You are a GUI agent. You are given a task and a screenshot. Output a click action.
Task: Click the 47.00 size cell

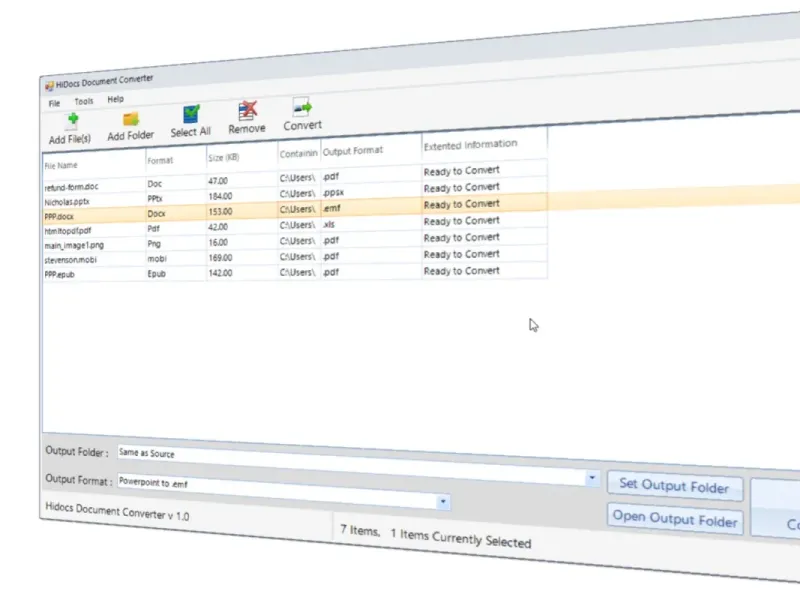click(x=242, y=181)
